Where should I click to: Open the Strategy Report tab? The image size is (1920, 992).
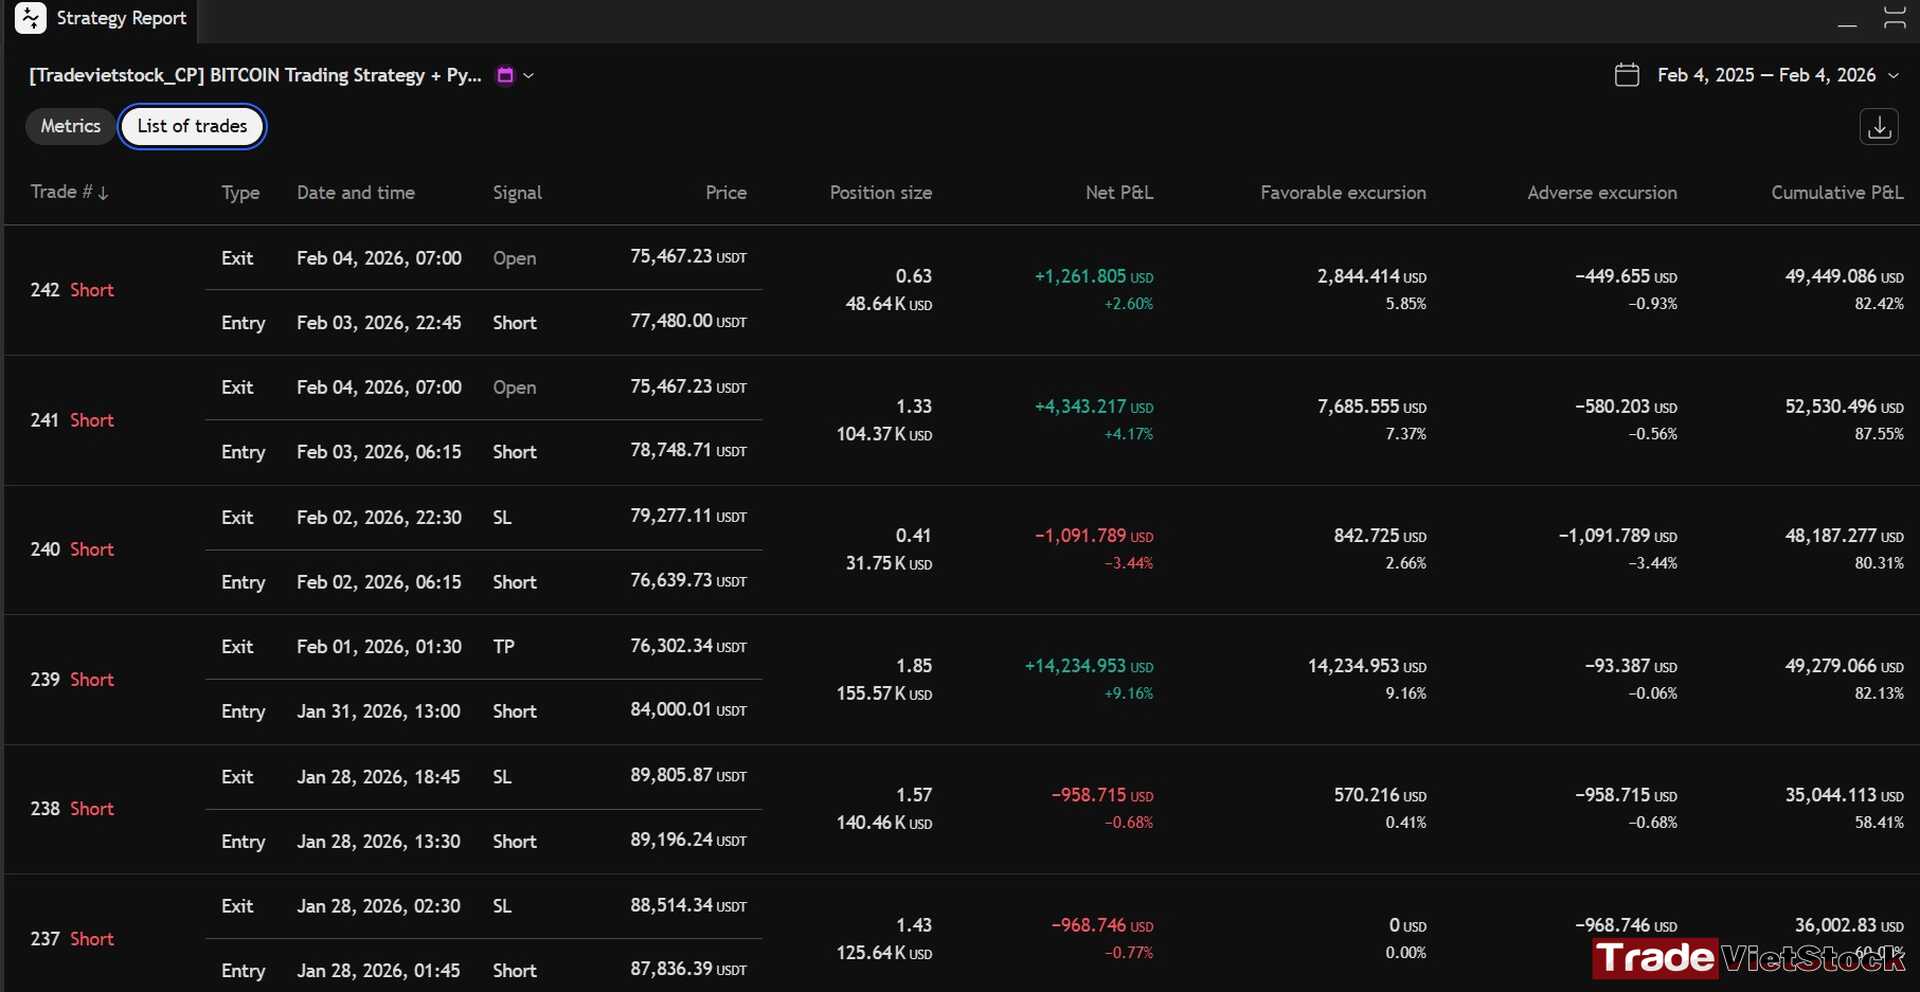pyautogui.click(x=101, y=18)
